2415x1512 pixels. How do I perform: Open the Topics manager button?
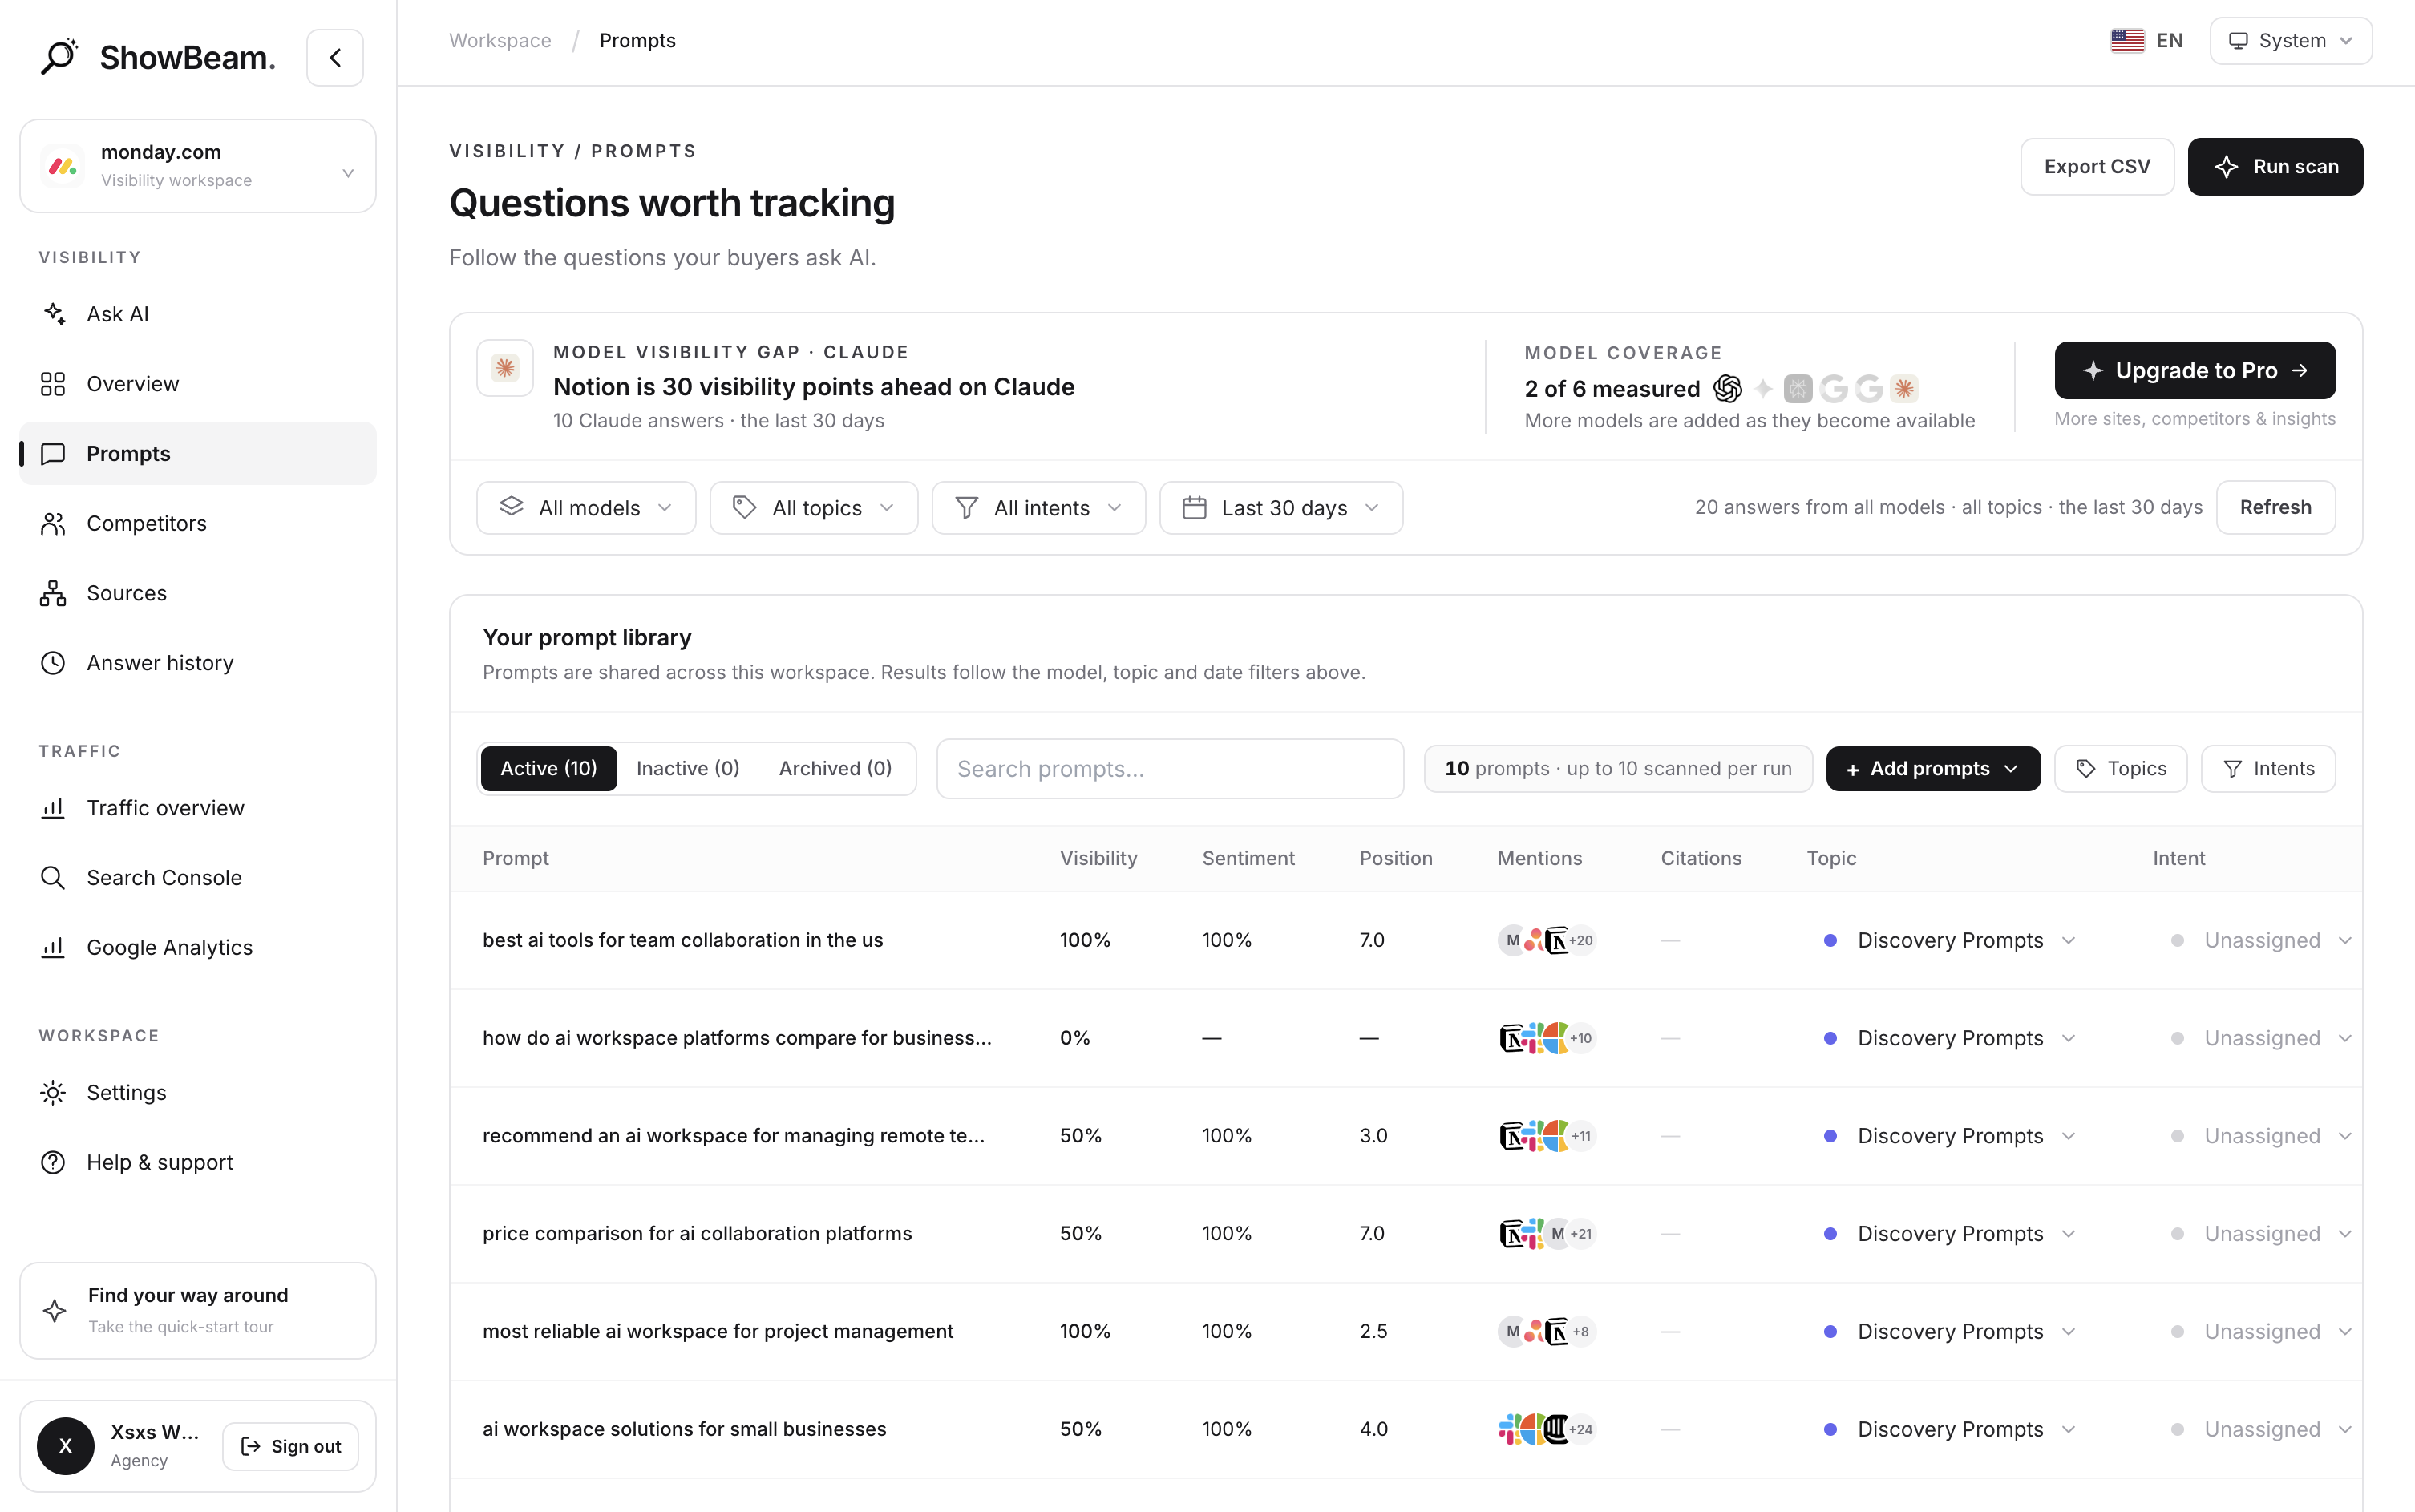coord(2120,769)
